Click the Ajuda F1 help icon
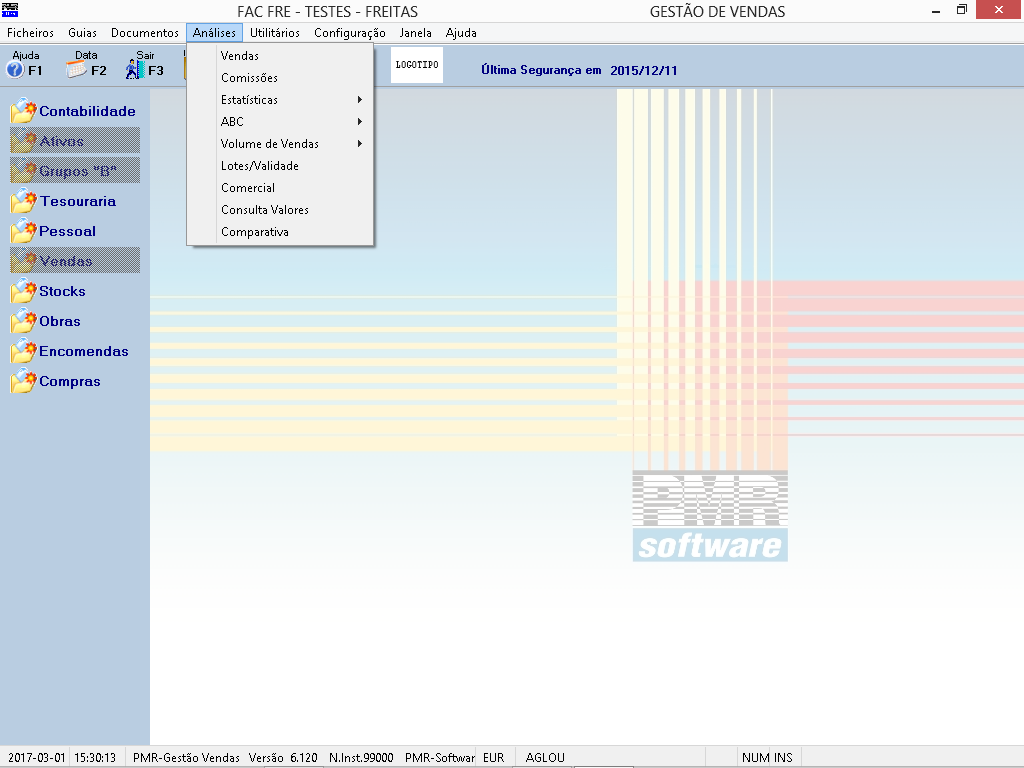The height and width of the screenshot is (768, 1024). click(15, 69)
